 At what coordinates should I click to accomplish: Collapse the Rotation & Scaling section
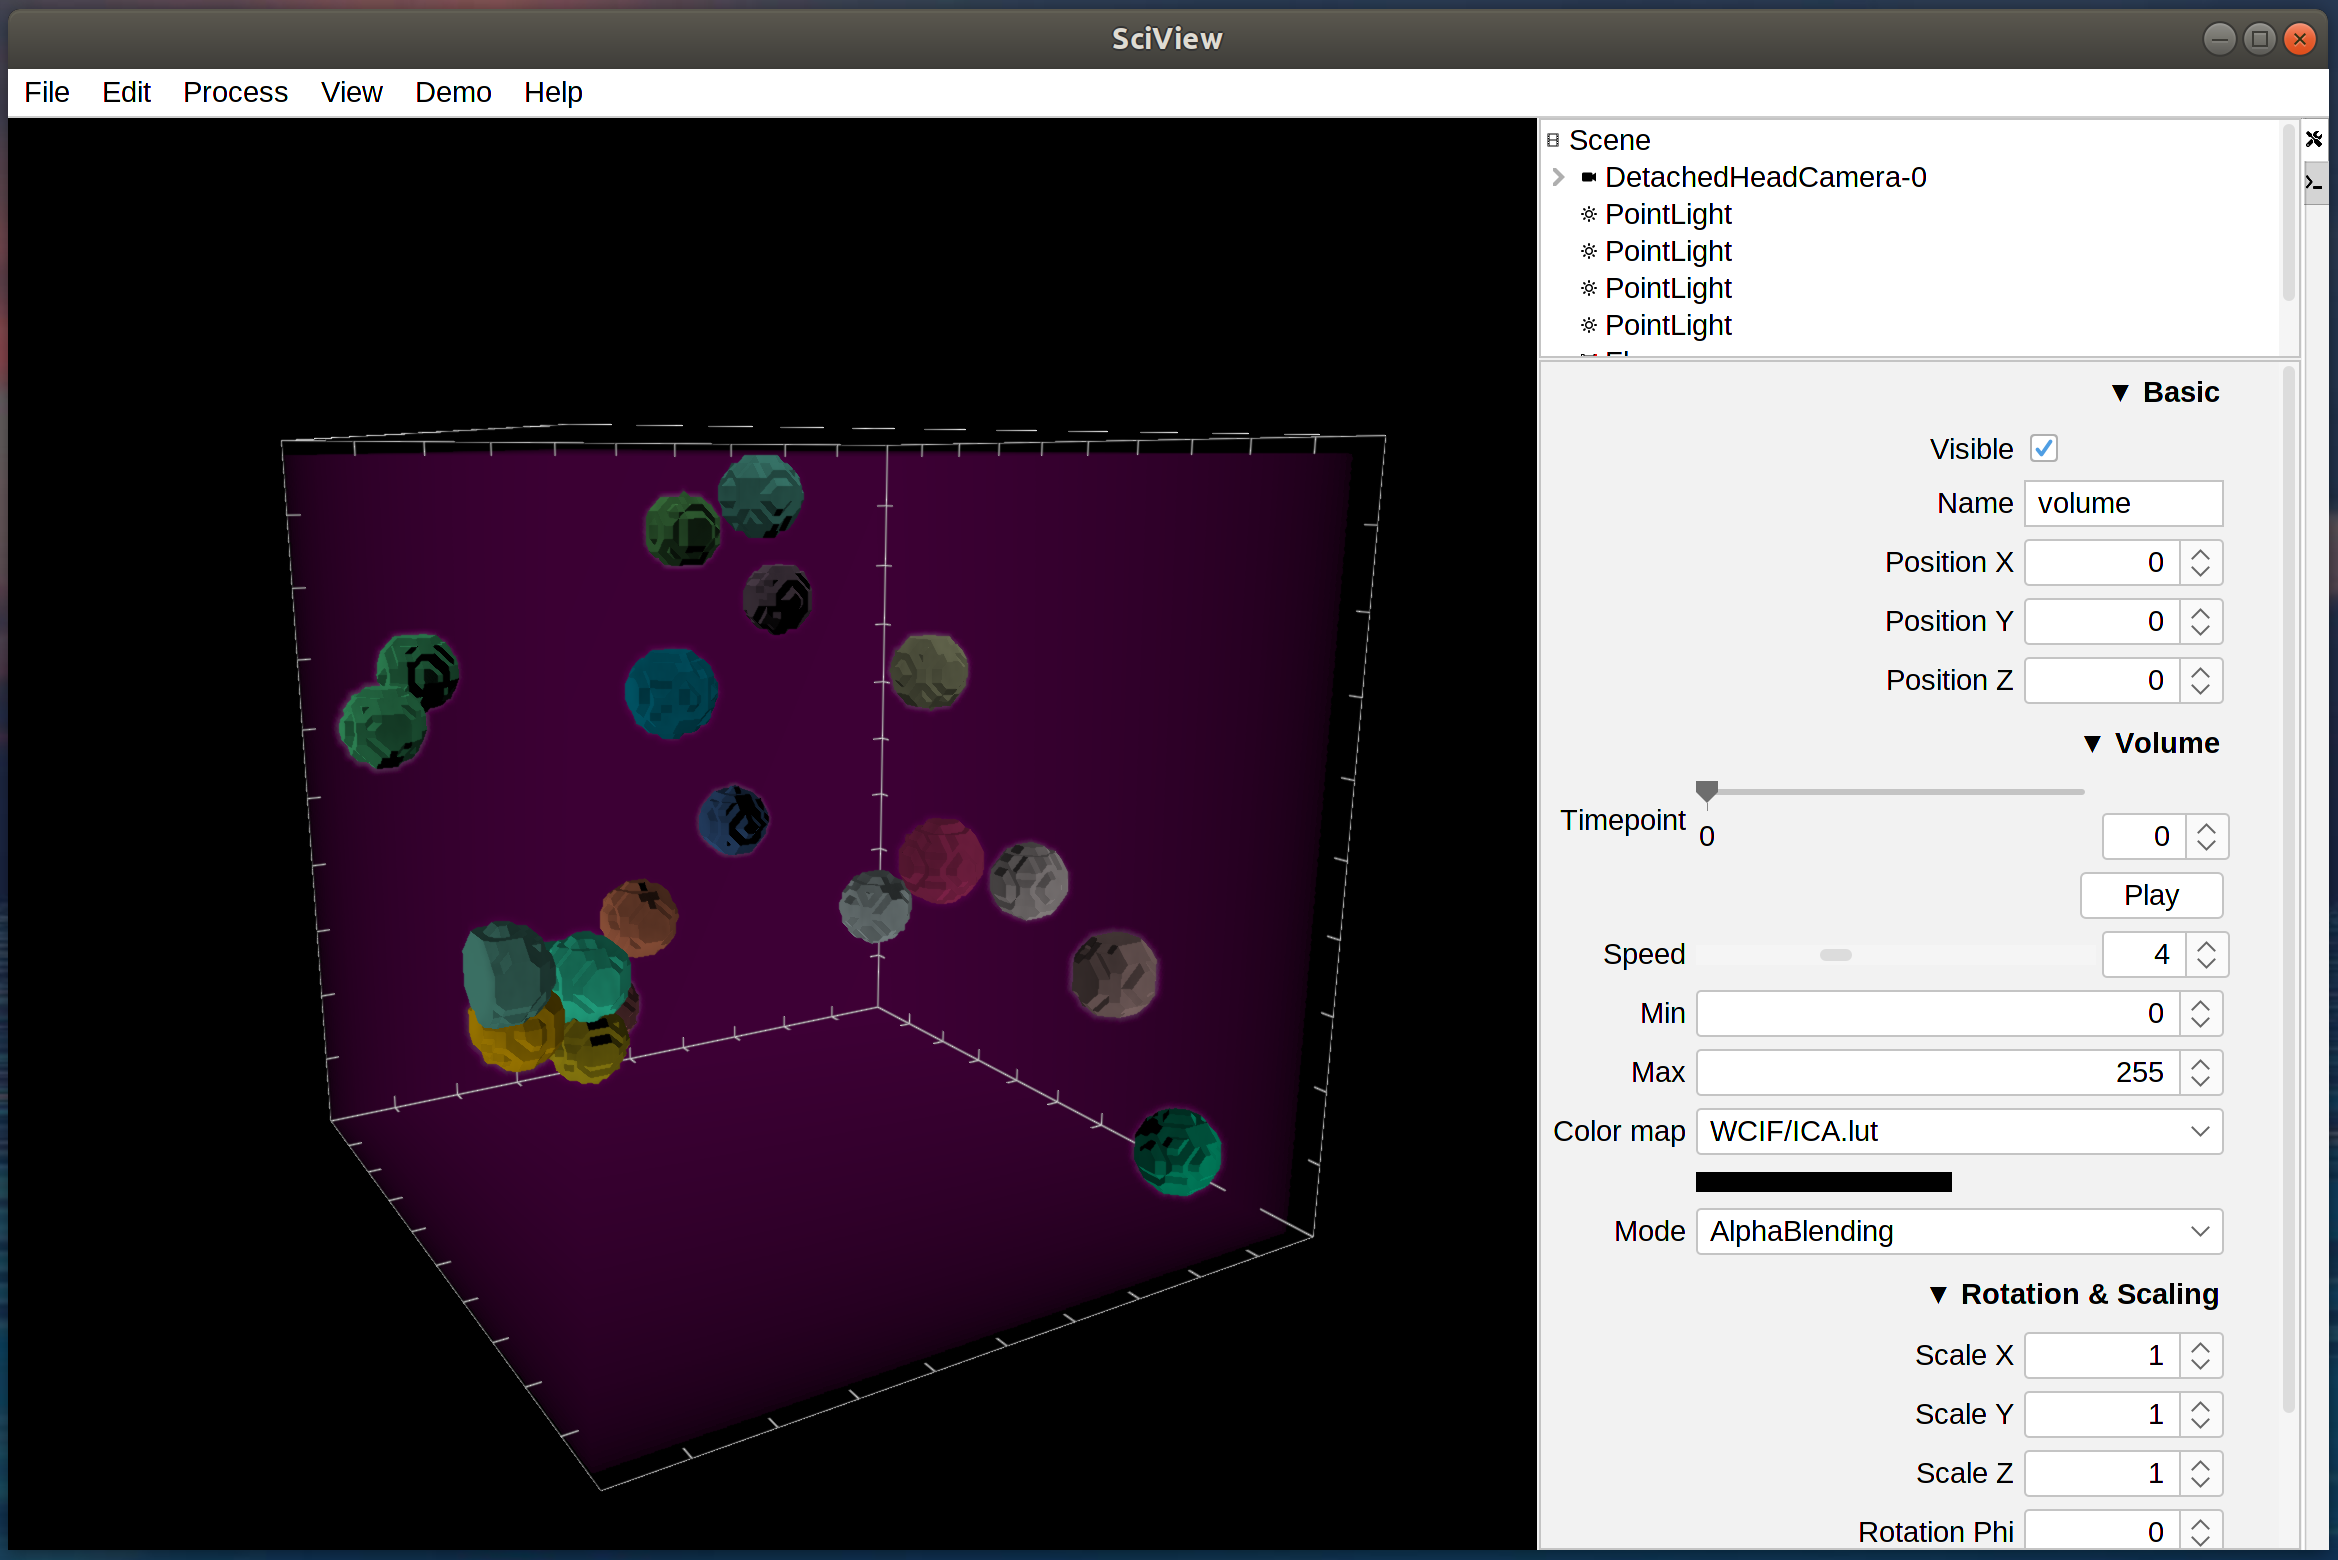click(1938, 1295)
